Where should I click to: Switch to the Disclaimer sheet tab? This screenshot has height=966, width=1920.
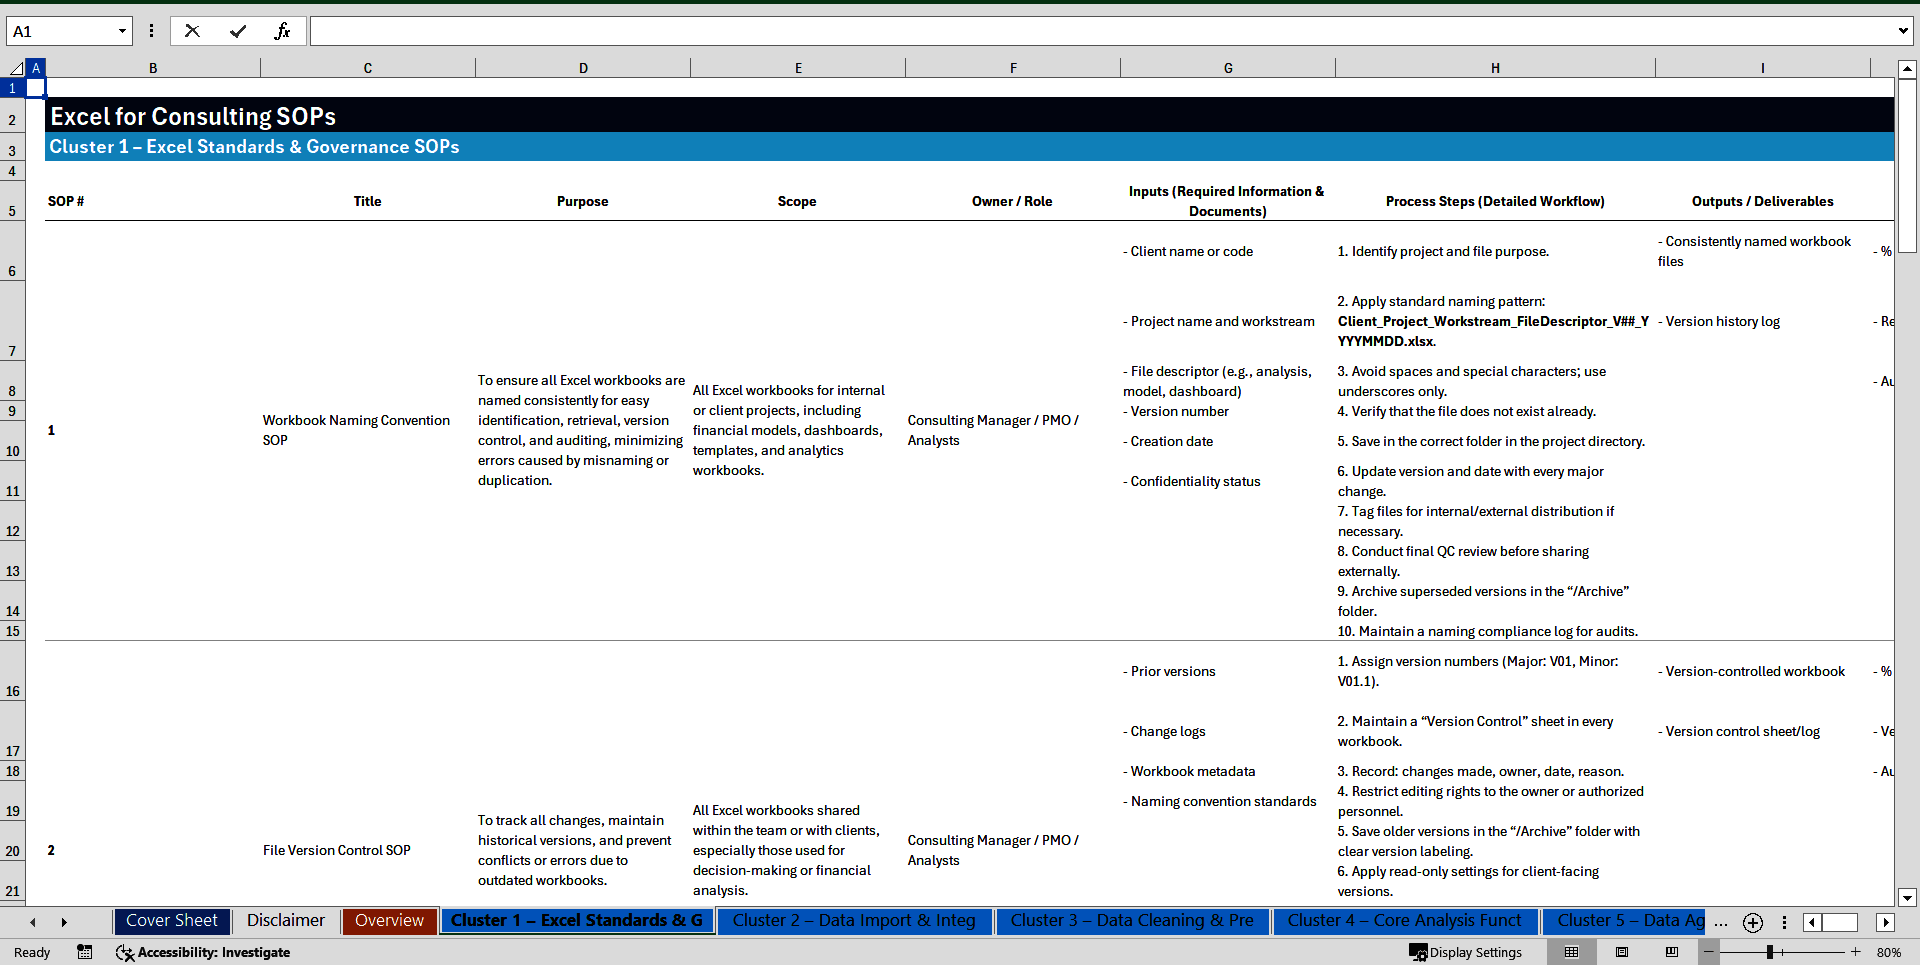[285, 920]
